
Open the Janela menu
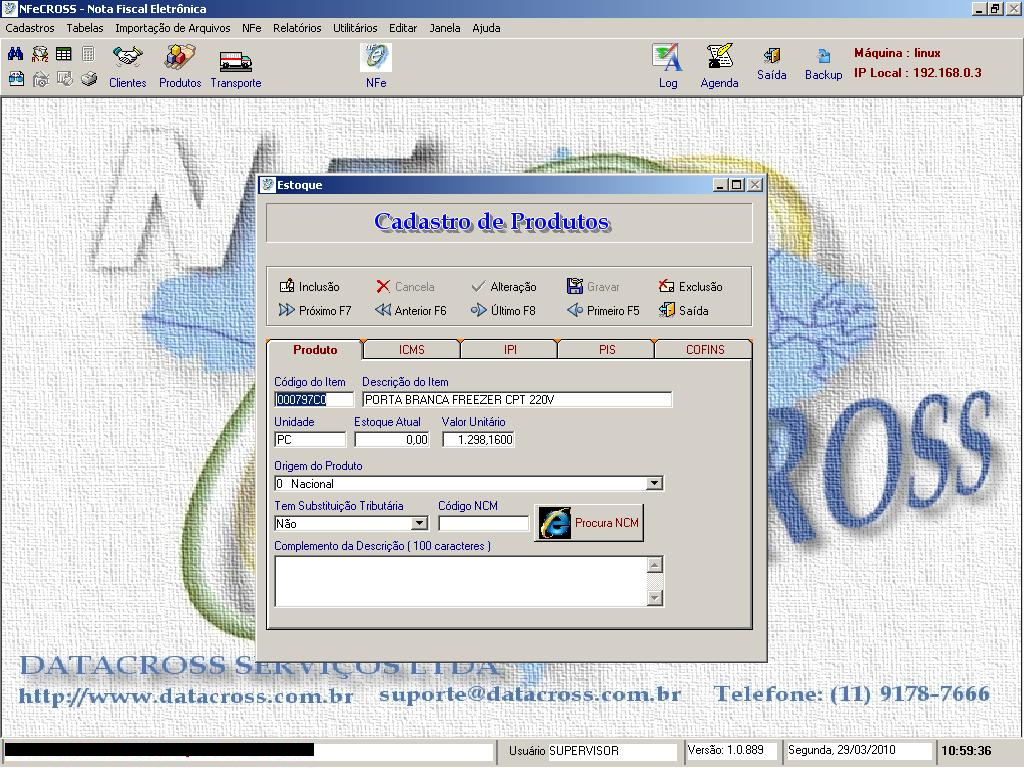pyautogui.click(x=445, y=28)
